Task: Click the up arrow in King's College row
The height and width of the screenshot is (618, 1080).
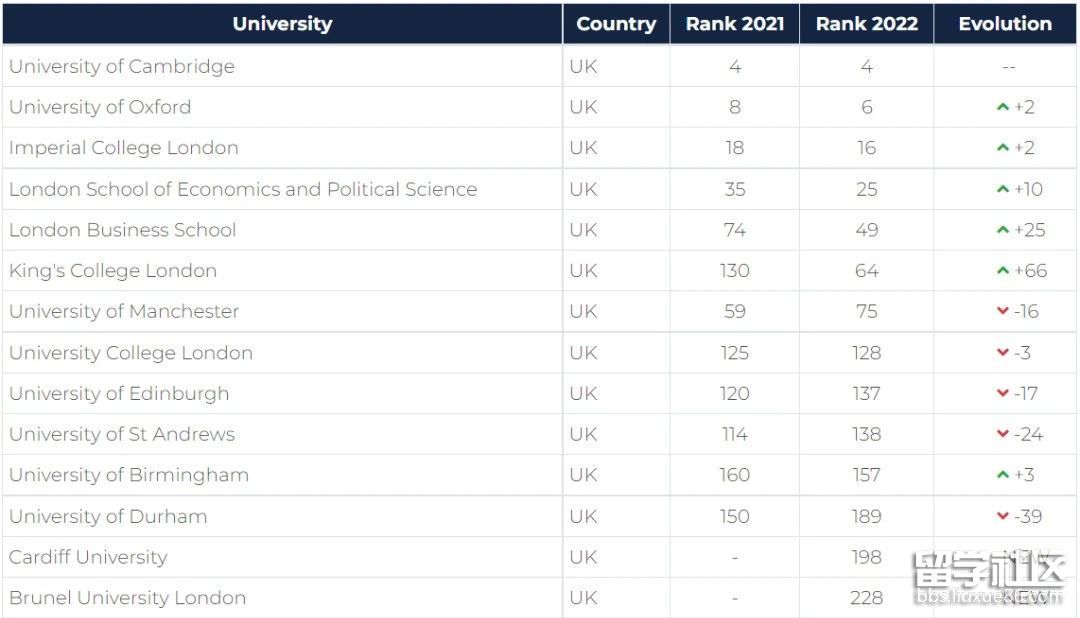Action: pos(1002,270)
